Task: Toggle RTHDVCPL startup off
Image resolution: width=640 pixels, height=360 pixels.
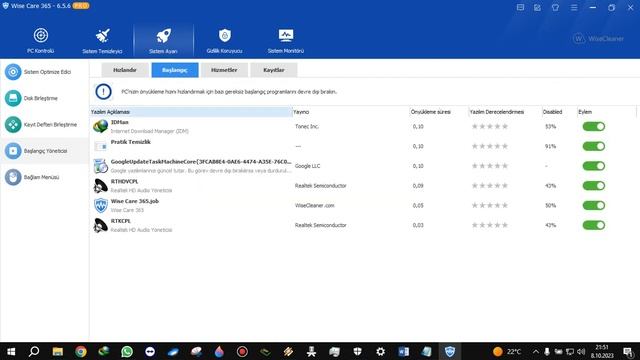Action: coord(593,186)
